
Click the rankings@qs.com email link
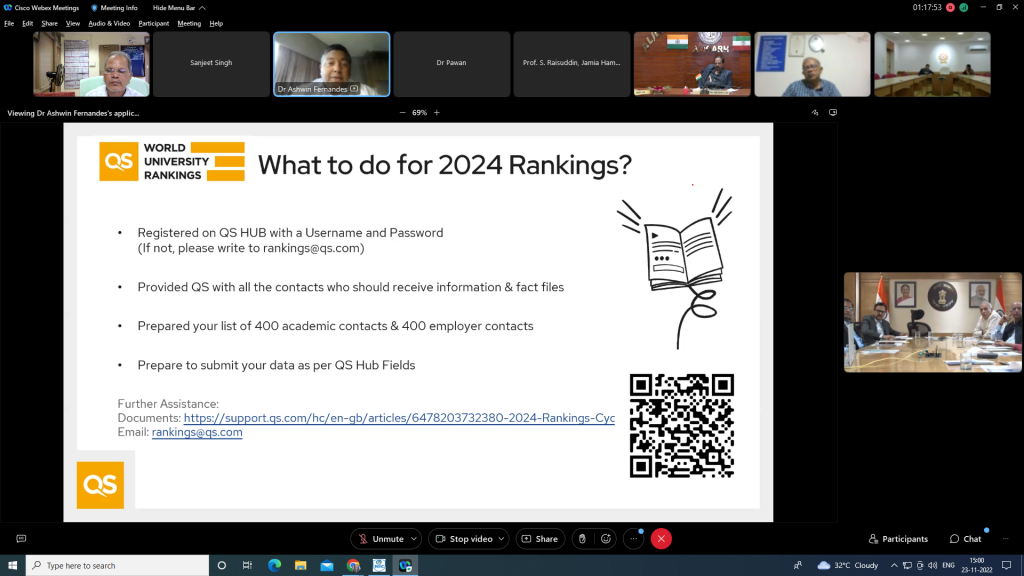point(197,432)
